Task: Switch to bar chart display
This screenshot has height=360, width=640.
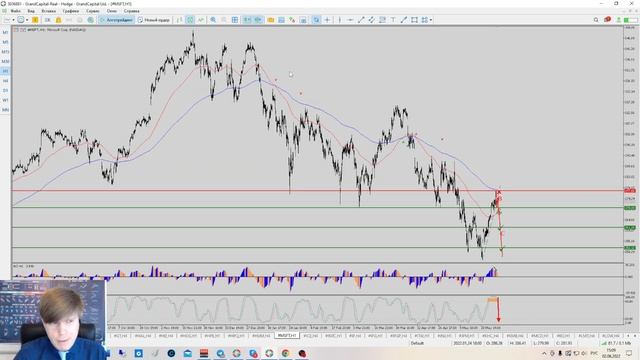Action: pyautogui.click(x=179, y=20)
